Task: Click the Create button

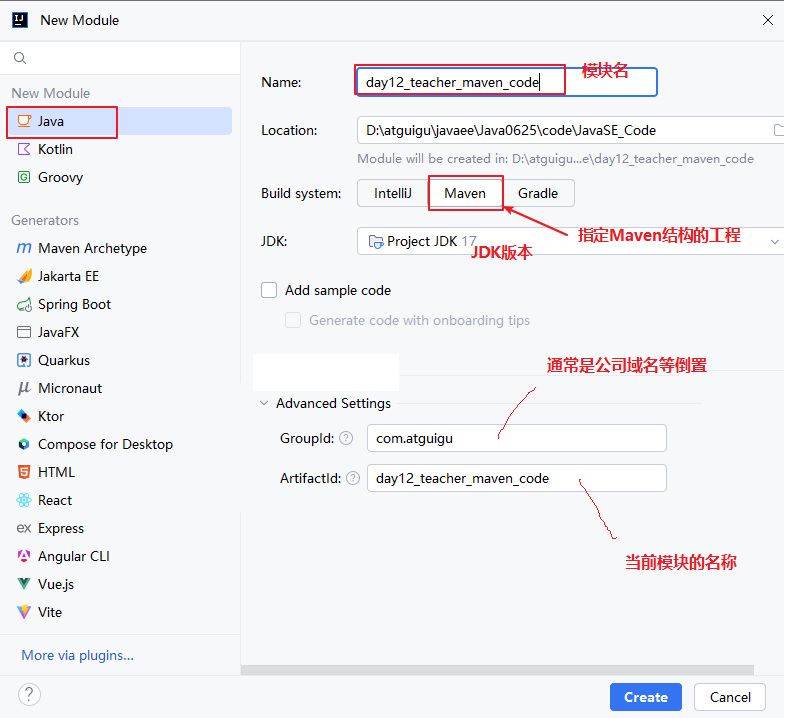Action: click(645, 697)
